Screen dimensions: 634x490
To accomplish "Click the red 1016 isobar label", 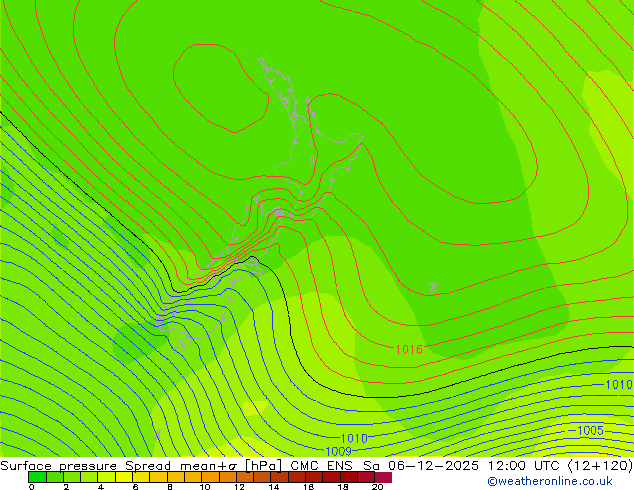I will [x=409, y=349].
